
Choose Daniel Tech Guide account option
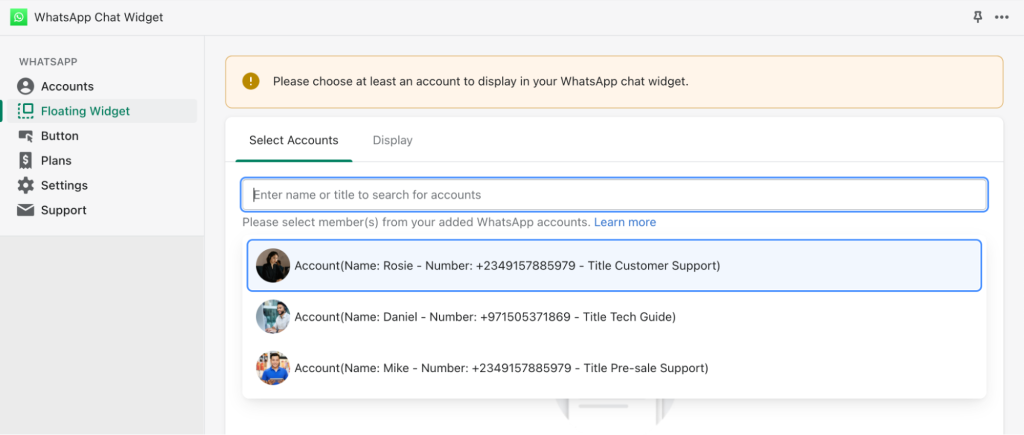point(614,317)
